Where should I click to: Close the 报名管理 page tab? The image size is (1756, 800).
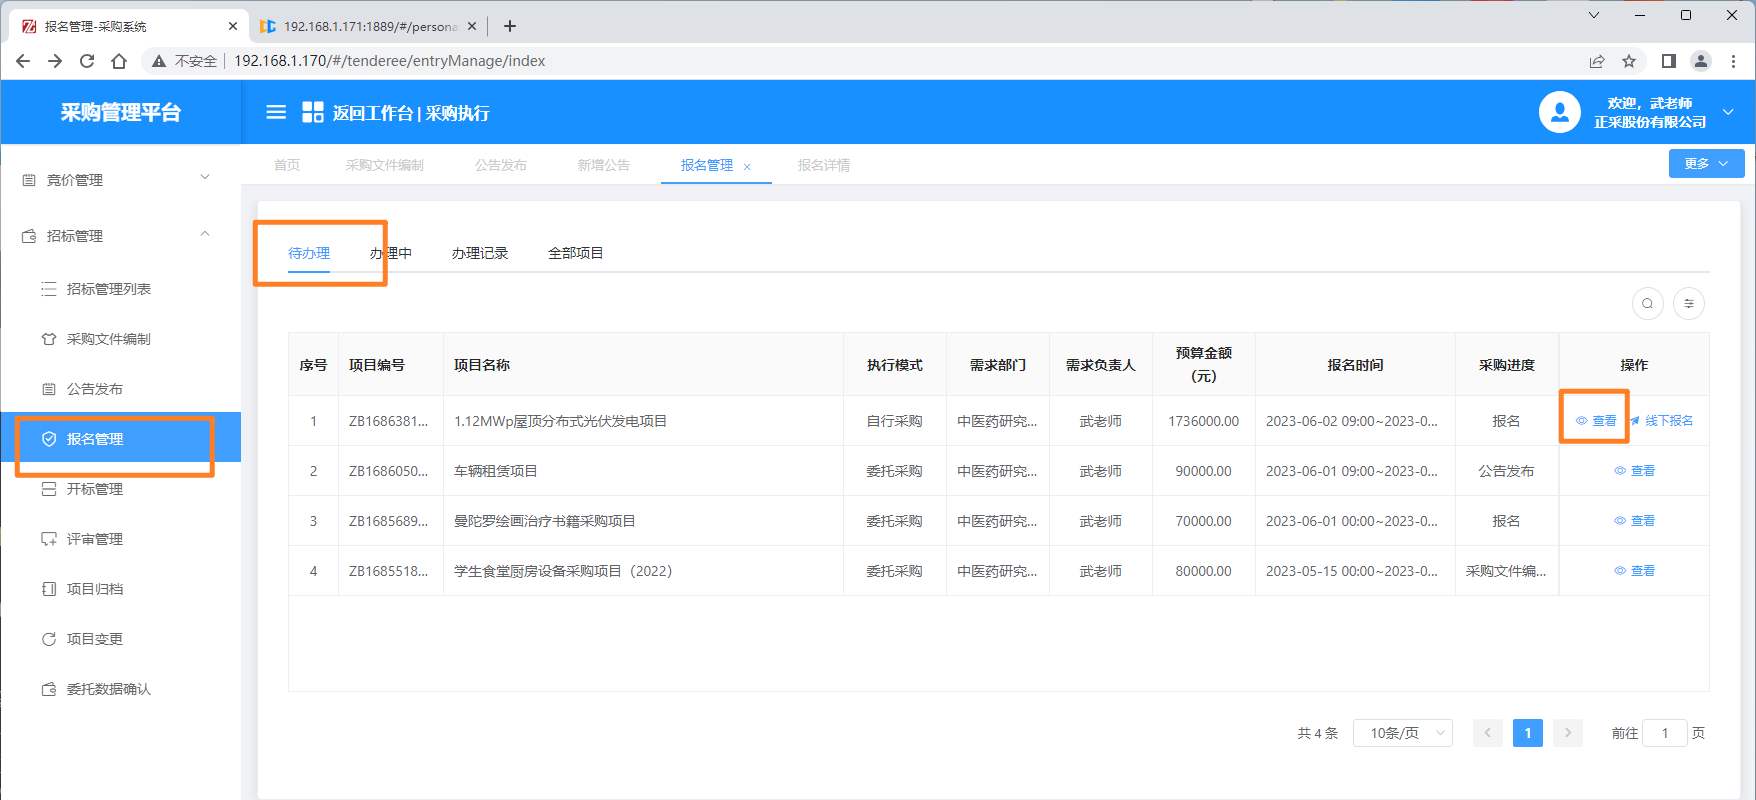click(x=747, y=167)
